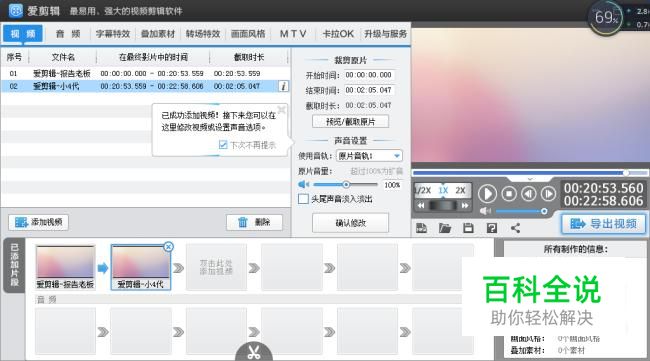Click the share icon

pyautogui.click(x=515, y=228)
